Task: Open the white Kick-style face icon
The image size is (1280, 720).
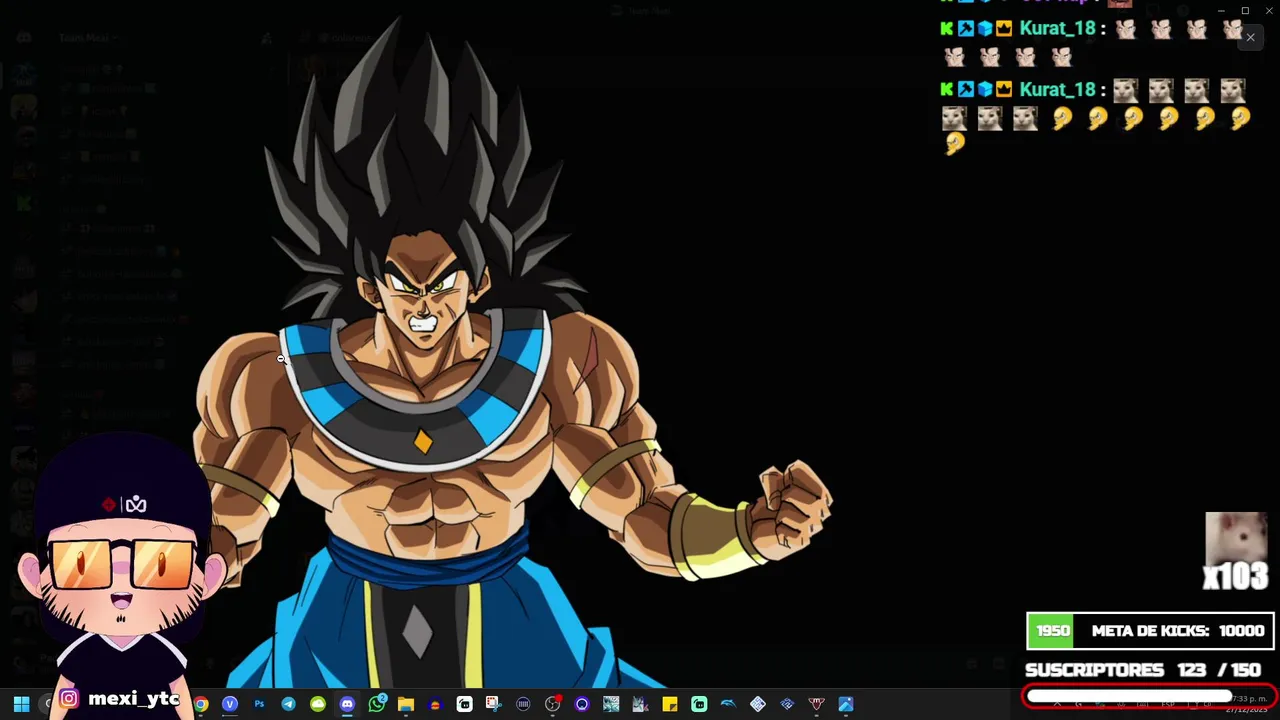Action: (464, 704)
